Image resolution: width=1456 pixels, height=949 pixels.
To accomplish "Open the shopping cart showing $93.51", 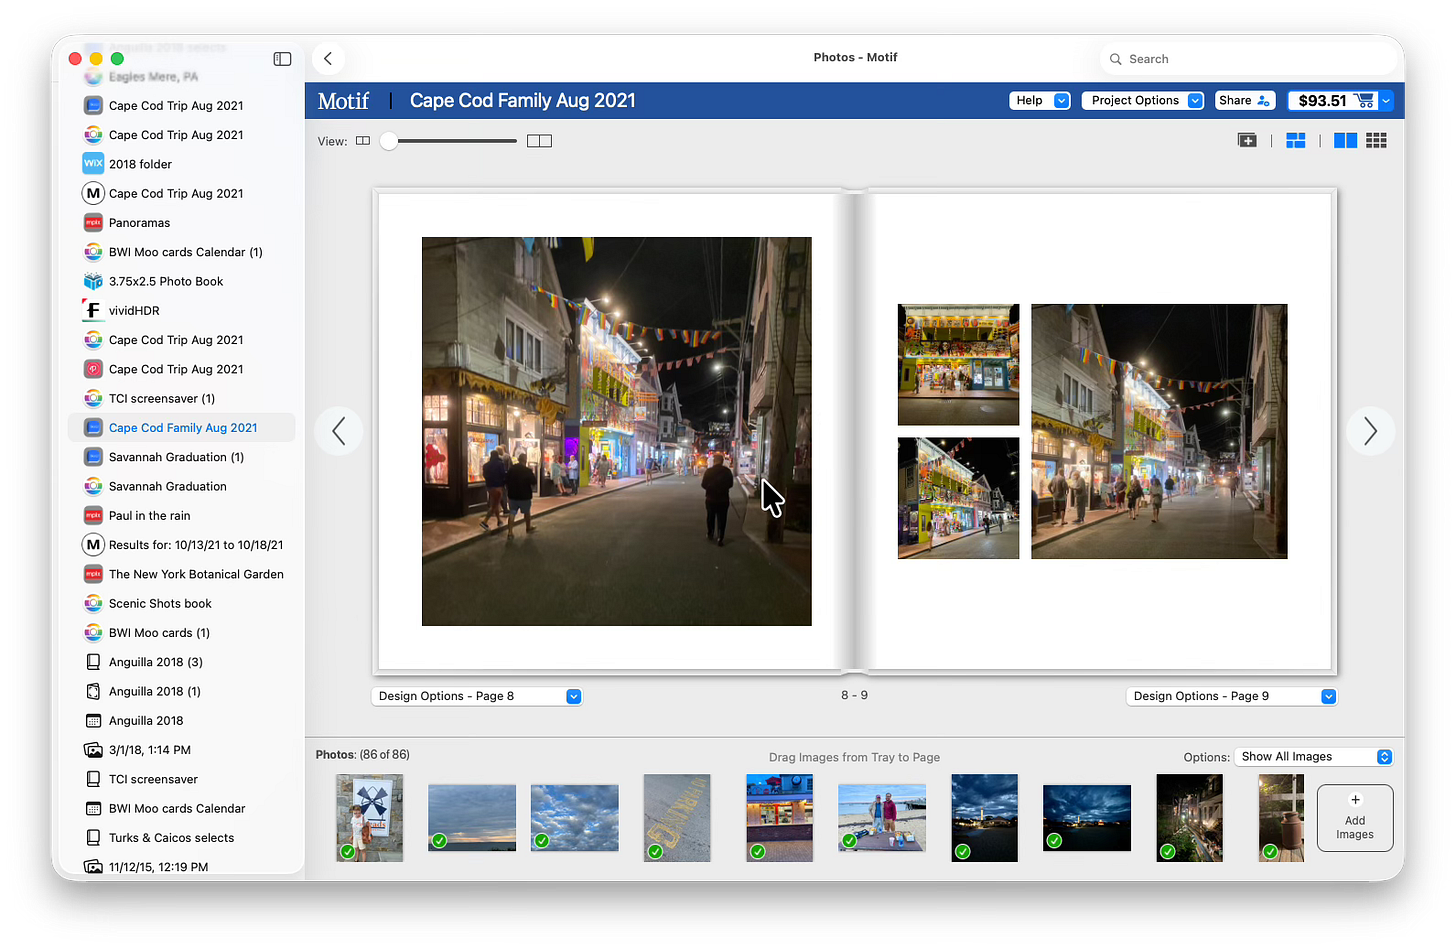I will coord(1334,100).
